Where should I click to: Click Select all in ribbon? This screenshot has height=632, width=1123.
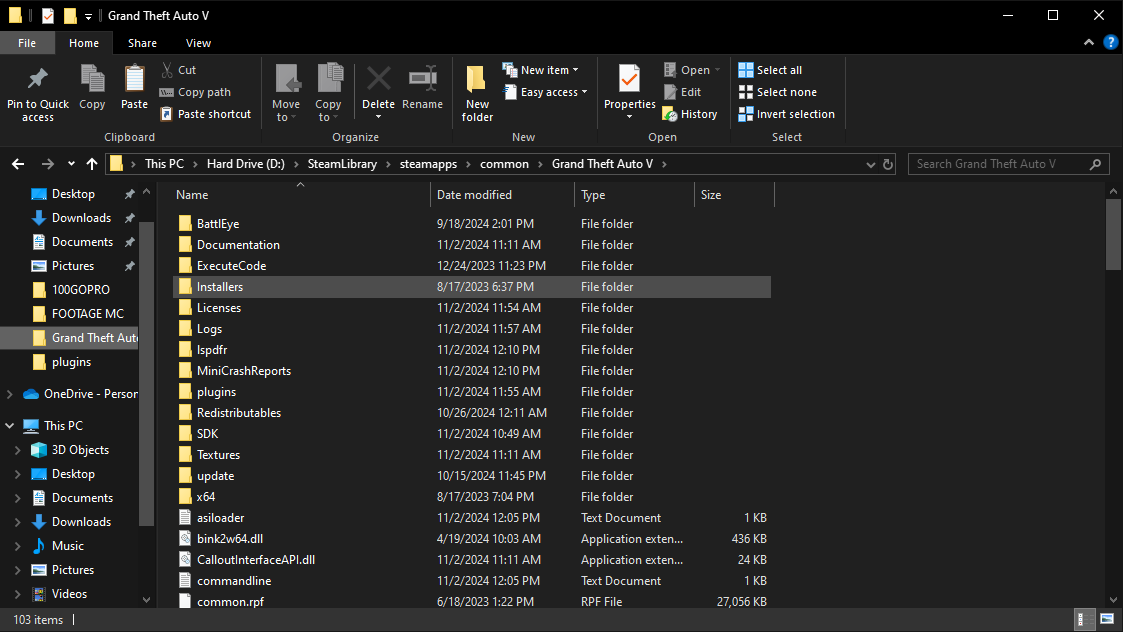[770, 70]
